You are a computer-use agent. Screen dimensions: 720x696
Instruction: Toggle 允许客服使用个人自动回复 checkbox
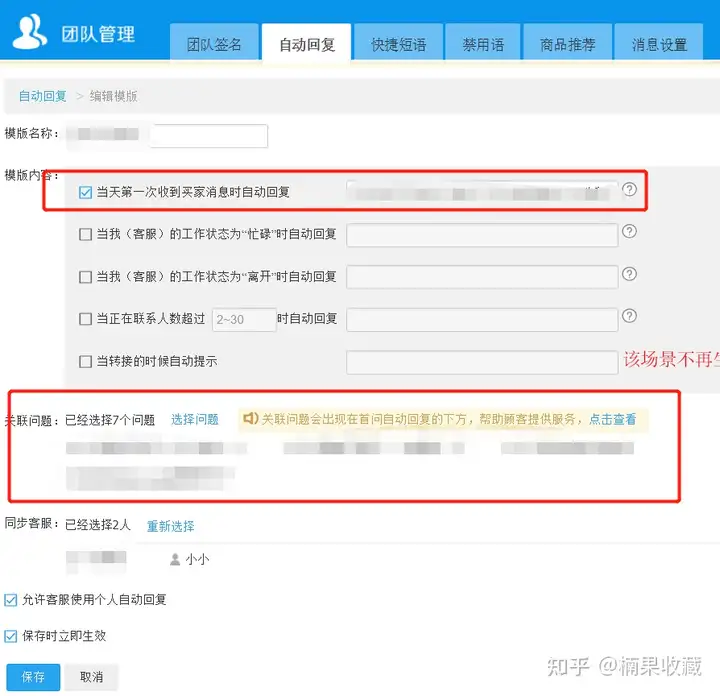click(x=11, y=600)
